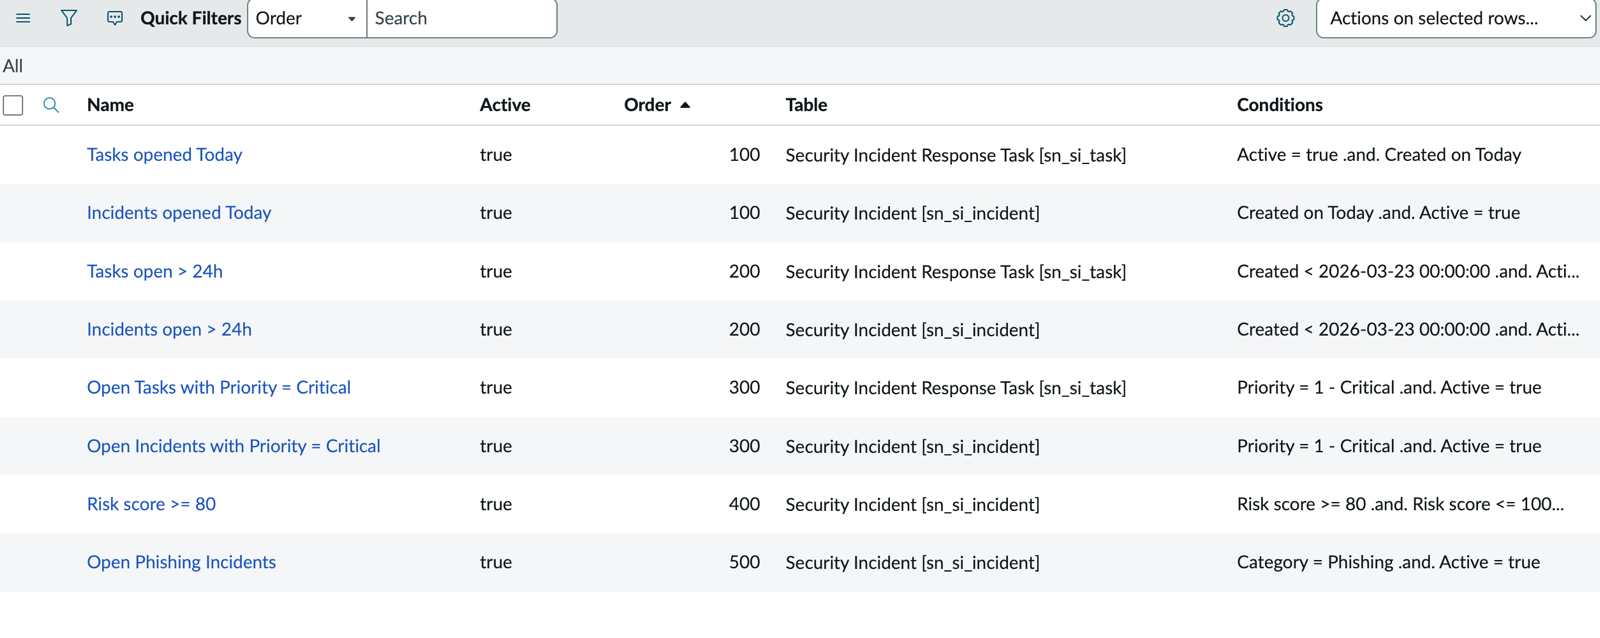The image size is (1600, 638).
Task: Click 'Category = Phishing .and. Active = true' condition
Action: pyautogui.click(x=1388, y=562)
